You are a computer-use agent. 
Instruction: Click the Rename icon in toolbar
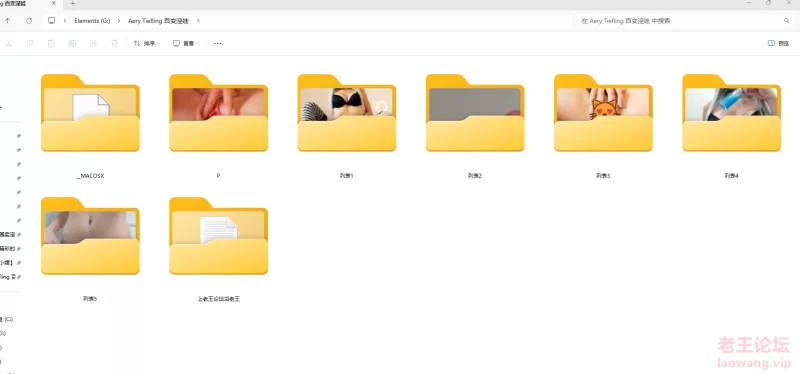coord(72,43)
